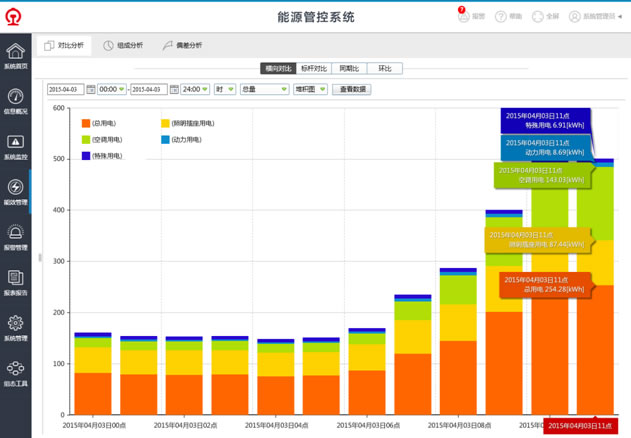
Task: Click the 对比分析 copy-pages icon
Action: point(49,45)
